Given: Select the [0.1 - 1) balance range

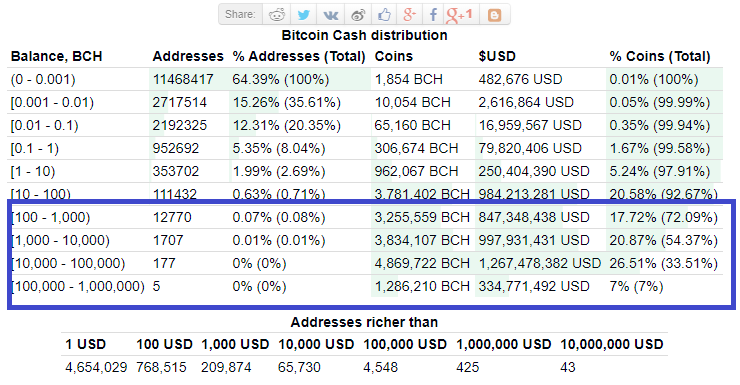Looking at the screenshot, I should [35, 149].
